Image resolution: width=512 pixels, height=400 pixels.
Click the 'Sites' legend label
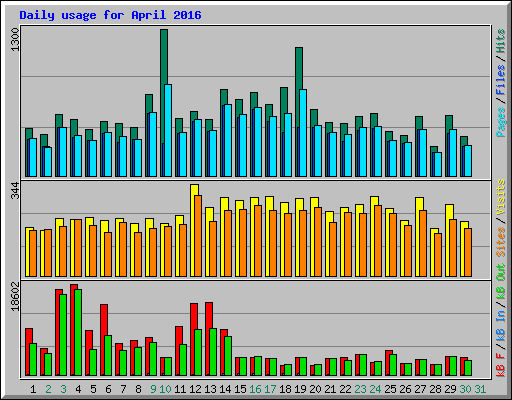[501, 242]
